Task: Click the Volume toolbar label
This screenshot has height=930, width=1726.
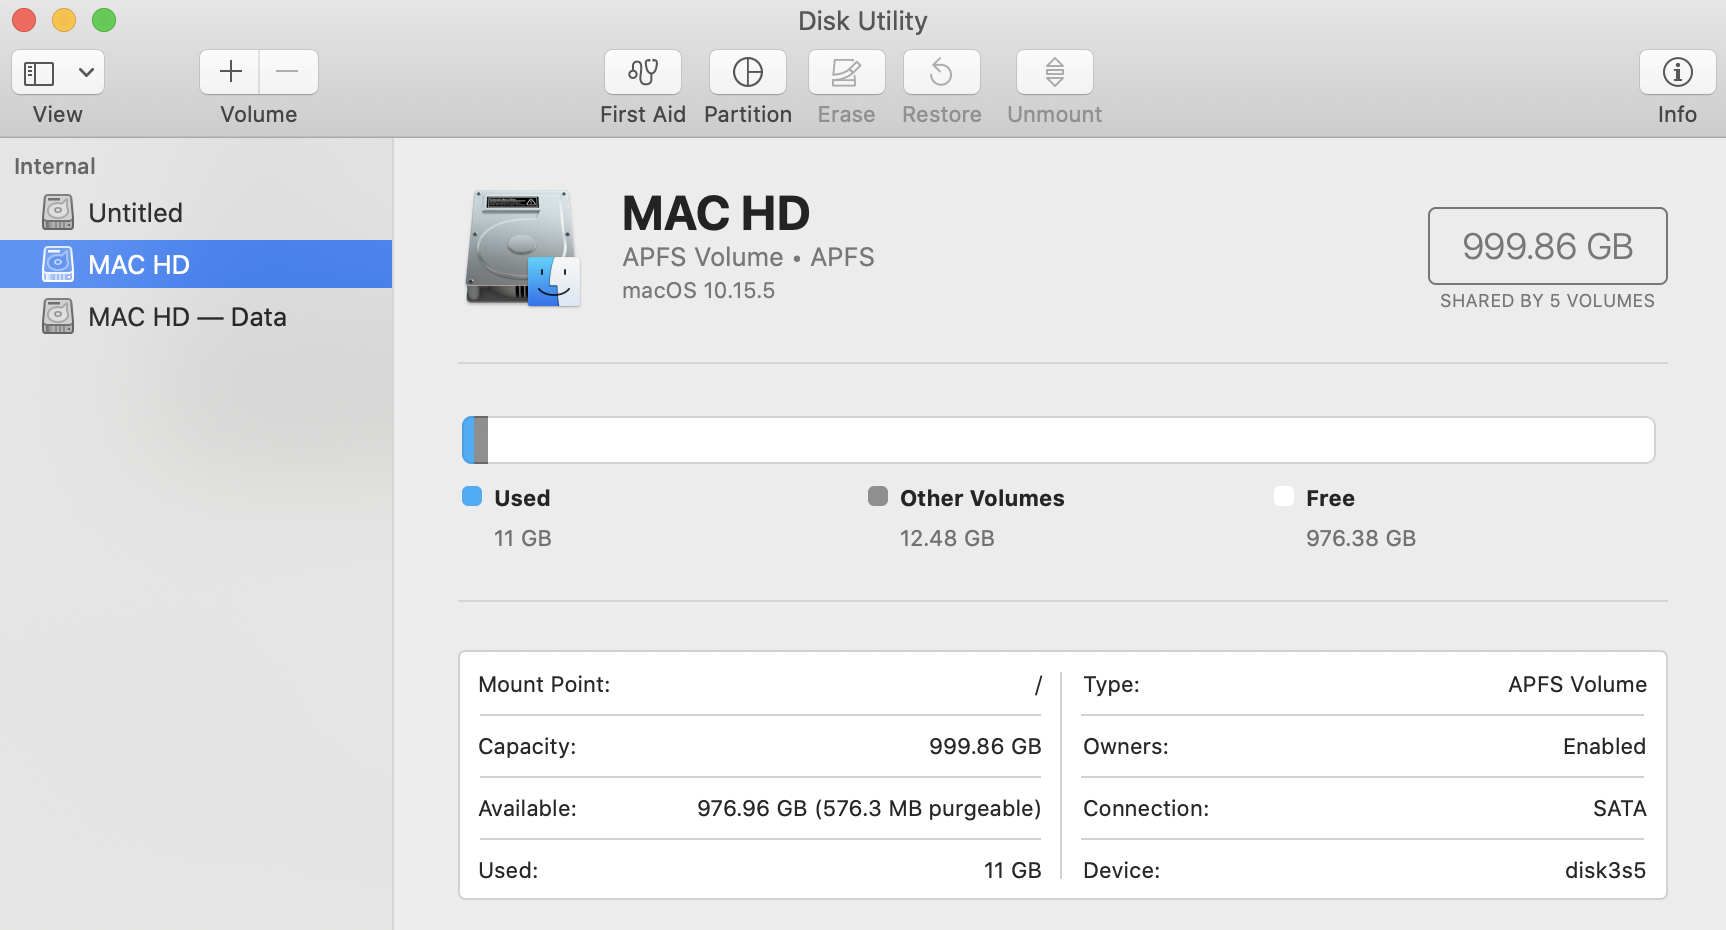Action: coord(259,114)
